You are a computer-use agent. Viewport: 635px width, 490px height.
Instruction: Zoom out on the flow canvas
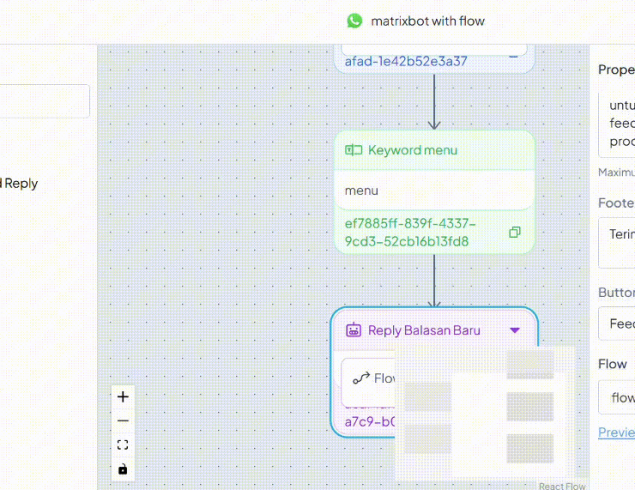123,421
